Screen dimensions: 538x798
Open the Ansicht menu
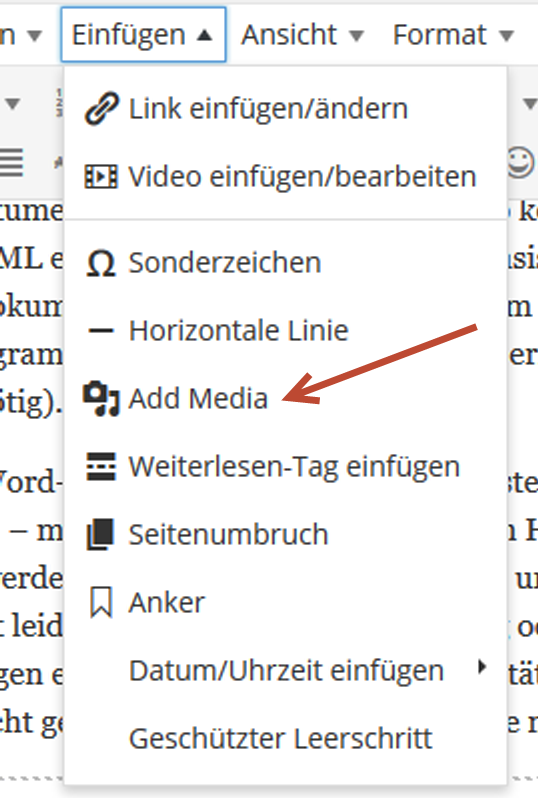[x=302, y=35]
